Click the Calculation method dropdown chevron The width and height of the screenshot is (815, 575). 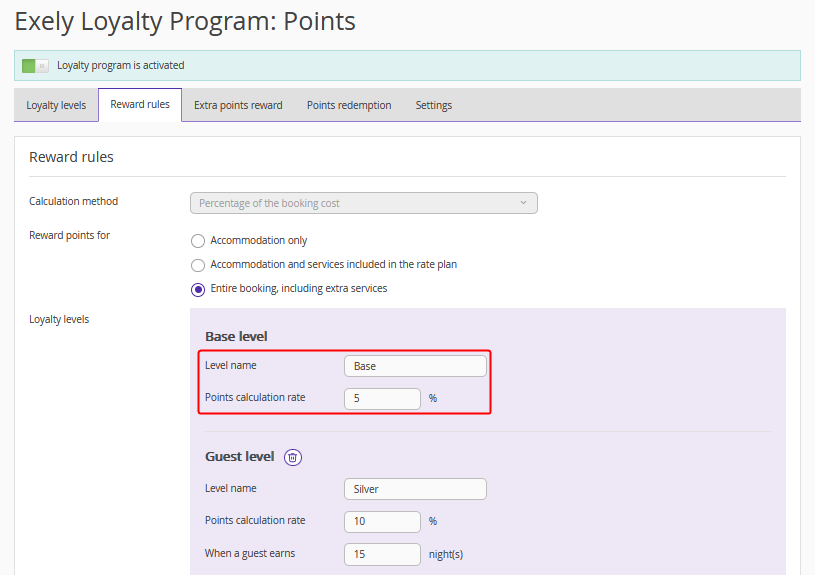[x=524, y=203]
